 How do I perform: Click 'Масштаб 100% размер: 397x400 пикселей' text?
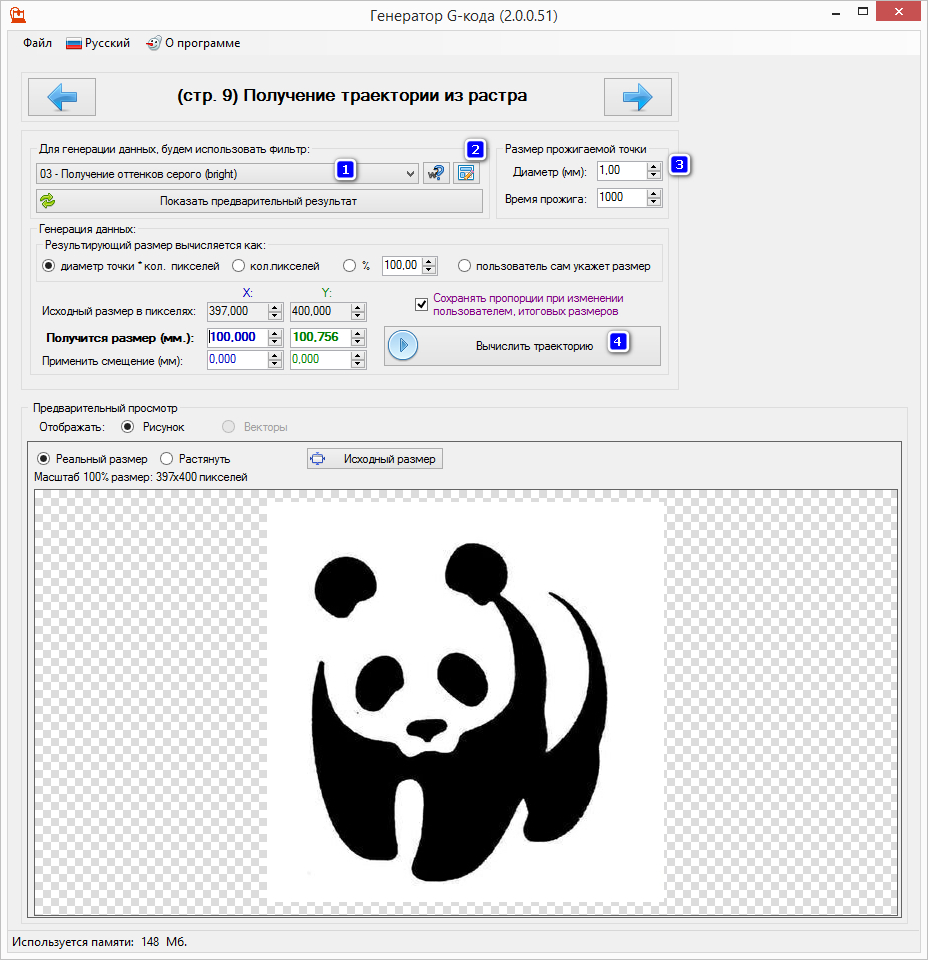[141, 477]
